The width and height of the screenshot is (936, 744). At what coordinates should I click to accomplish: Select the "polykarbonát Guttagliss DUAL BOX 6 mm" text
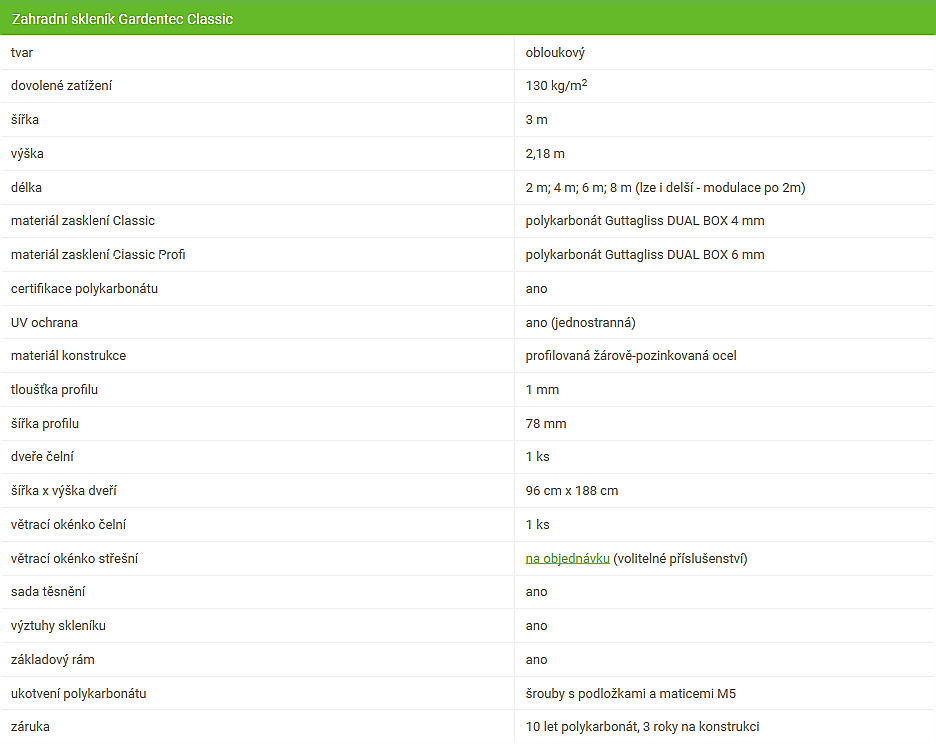click(645, 255)
